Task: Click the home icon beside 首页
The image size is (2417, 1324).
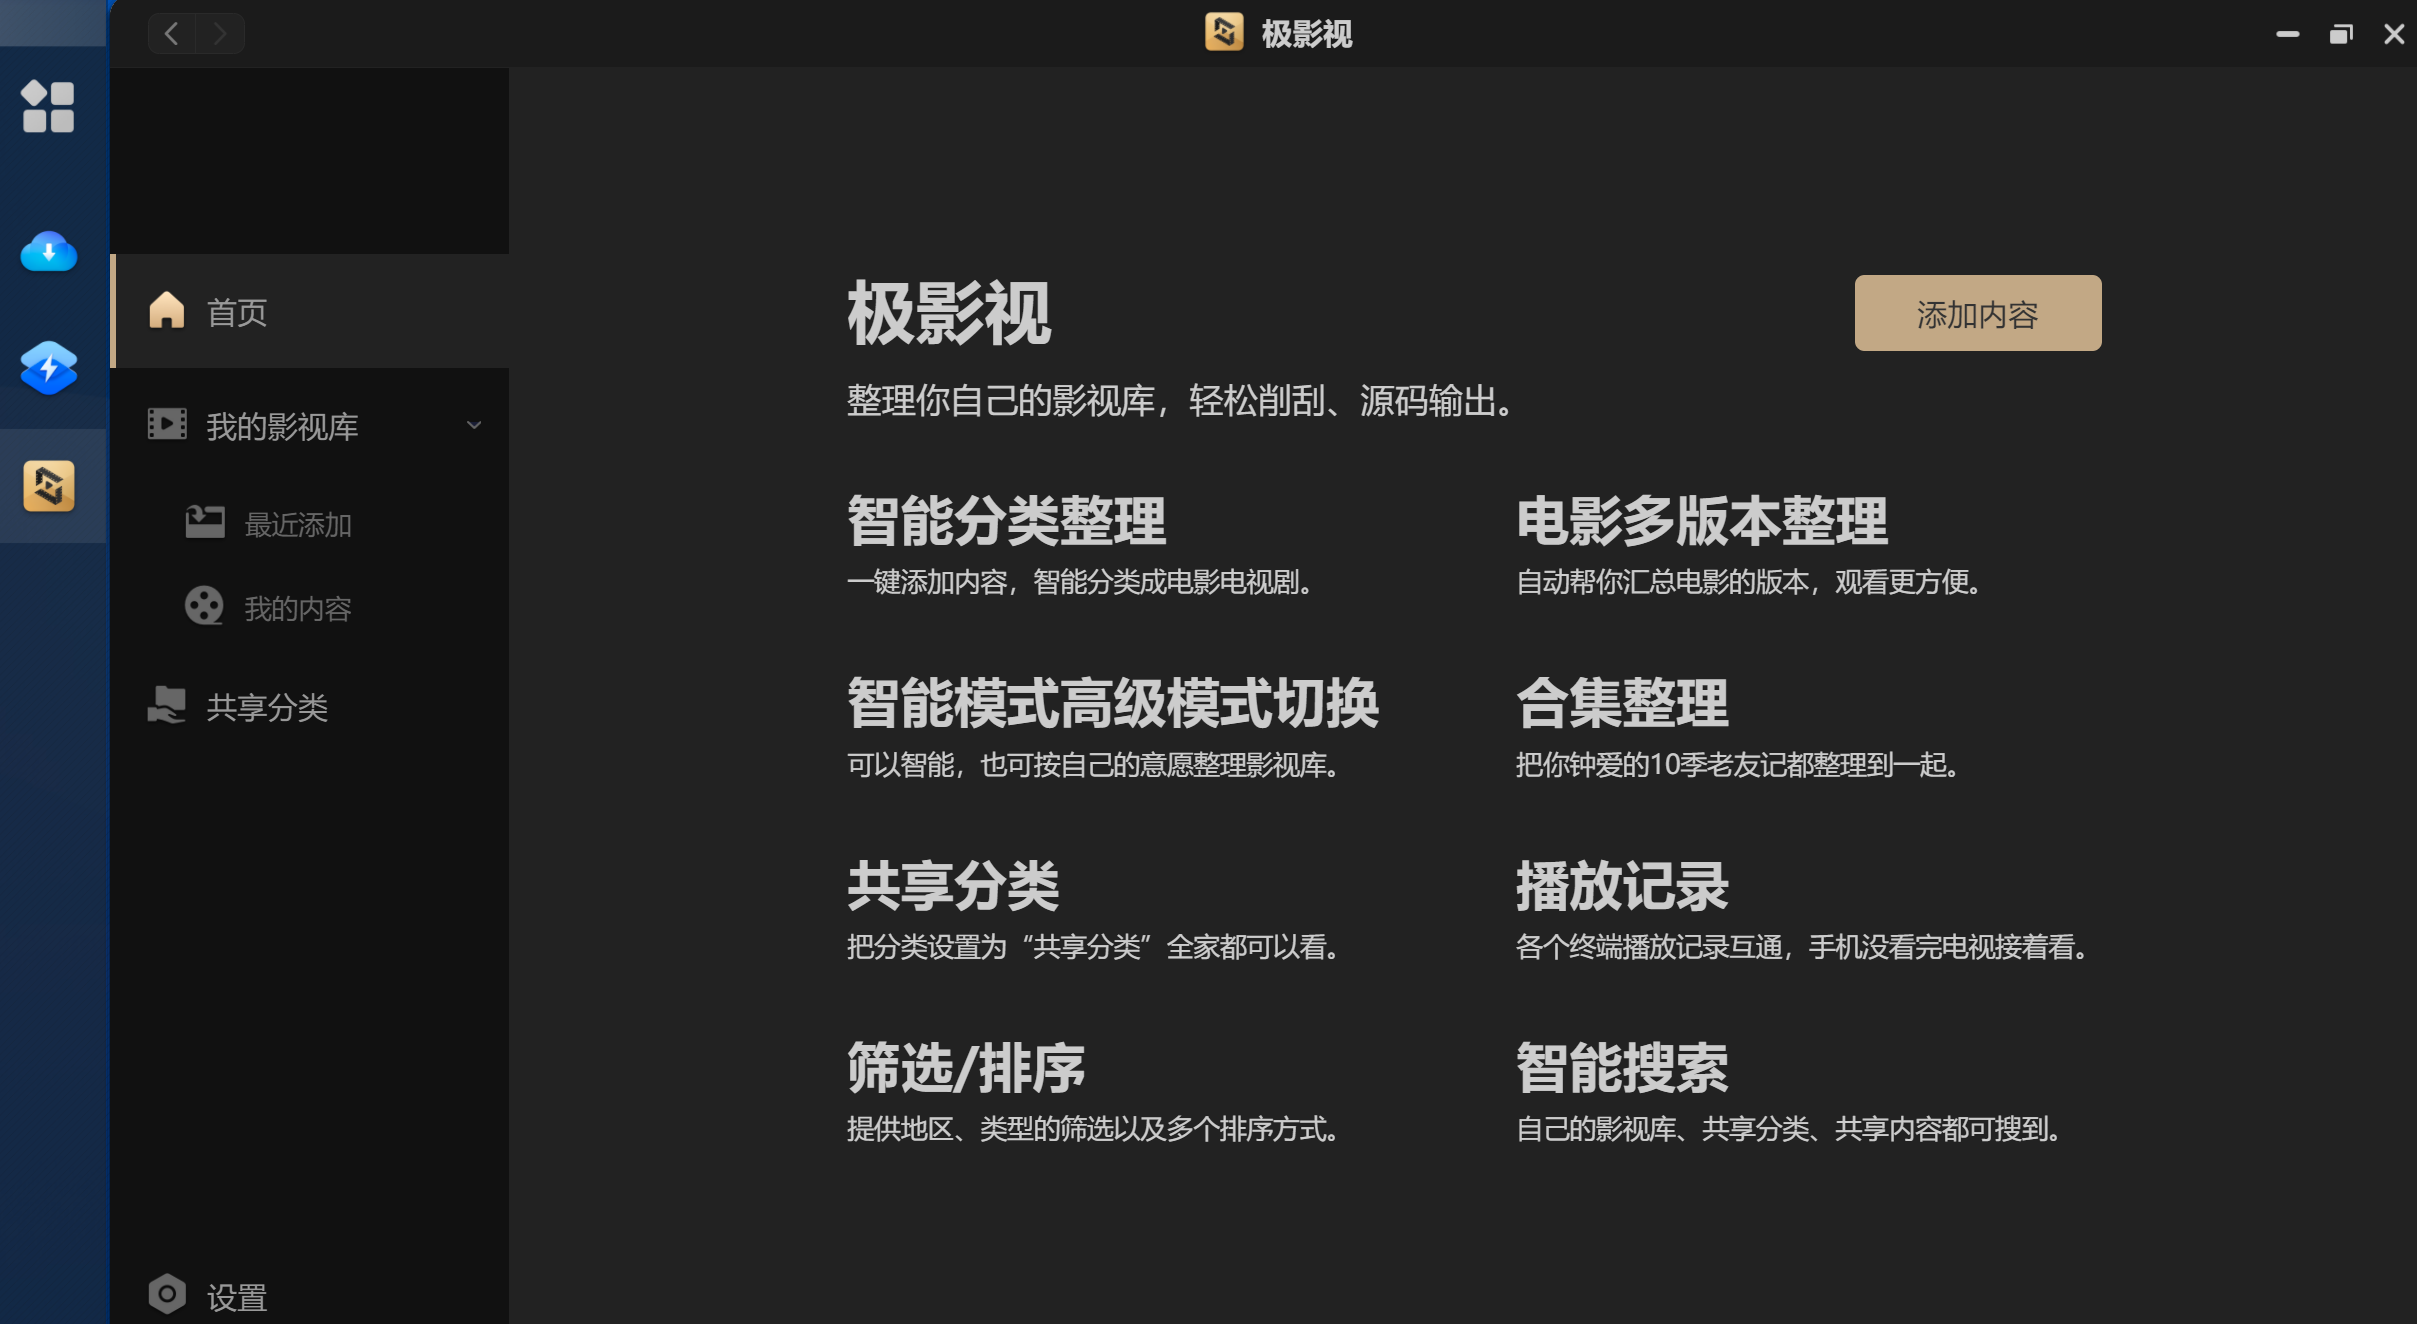Action: pos(167,311)
